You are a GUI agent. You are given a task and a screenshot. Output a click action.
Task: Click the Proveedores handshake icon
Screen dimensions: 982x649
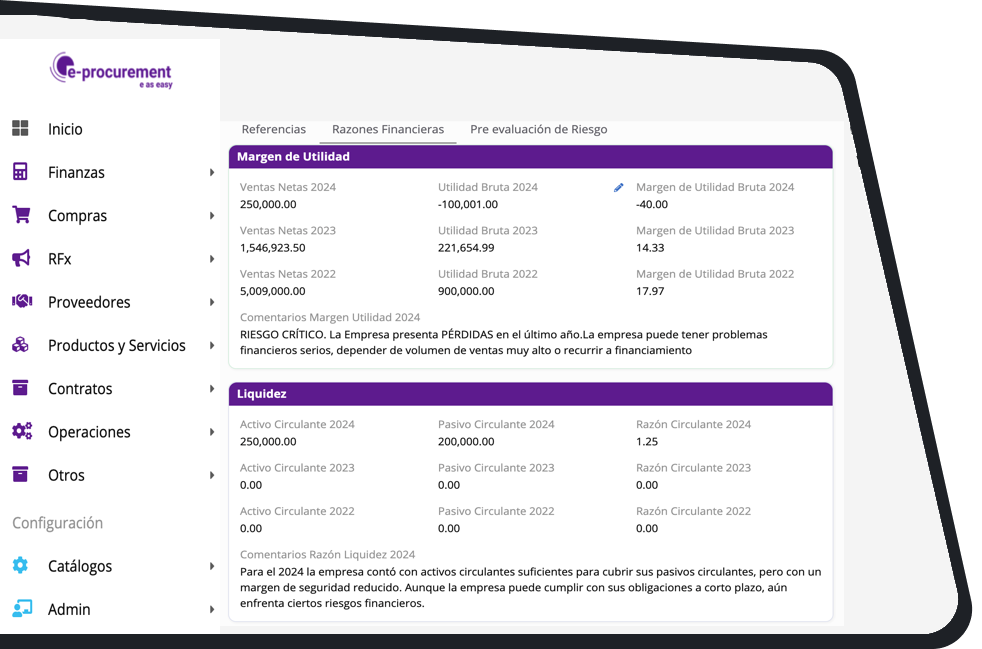[x=21, y=302]
